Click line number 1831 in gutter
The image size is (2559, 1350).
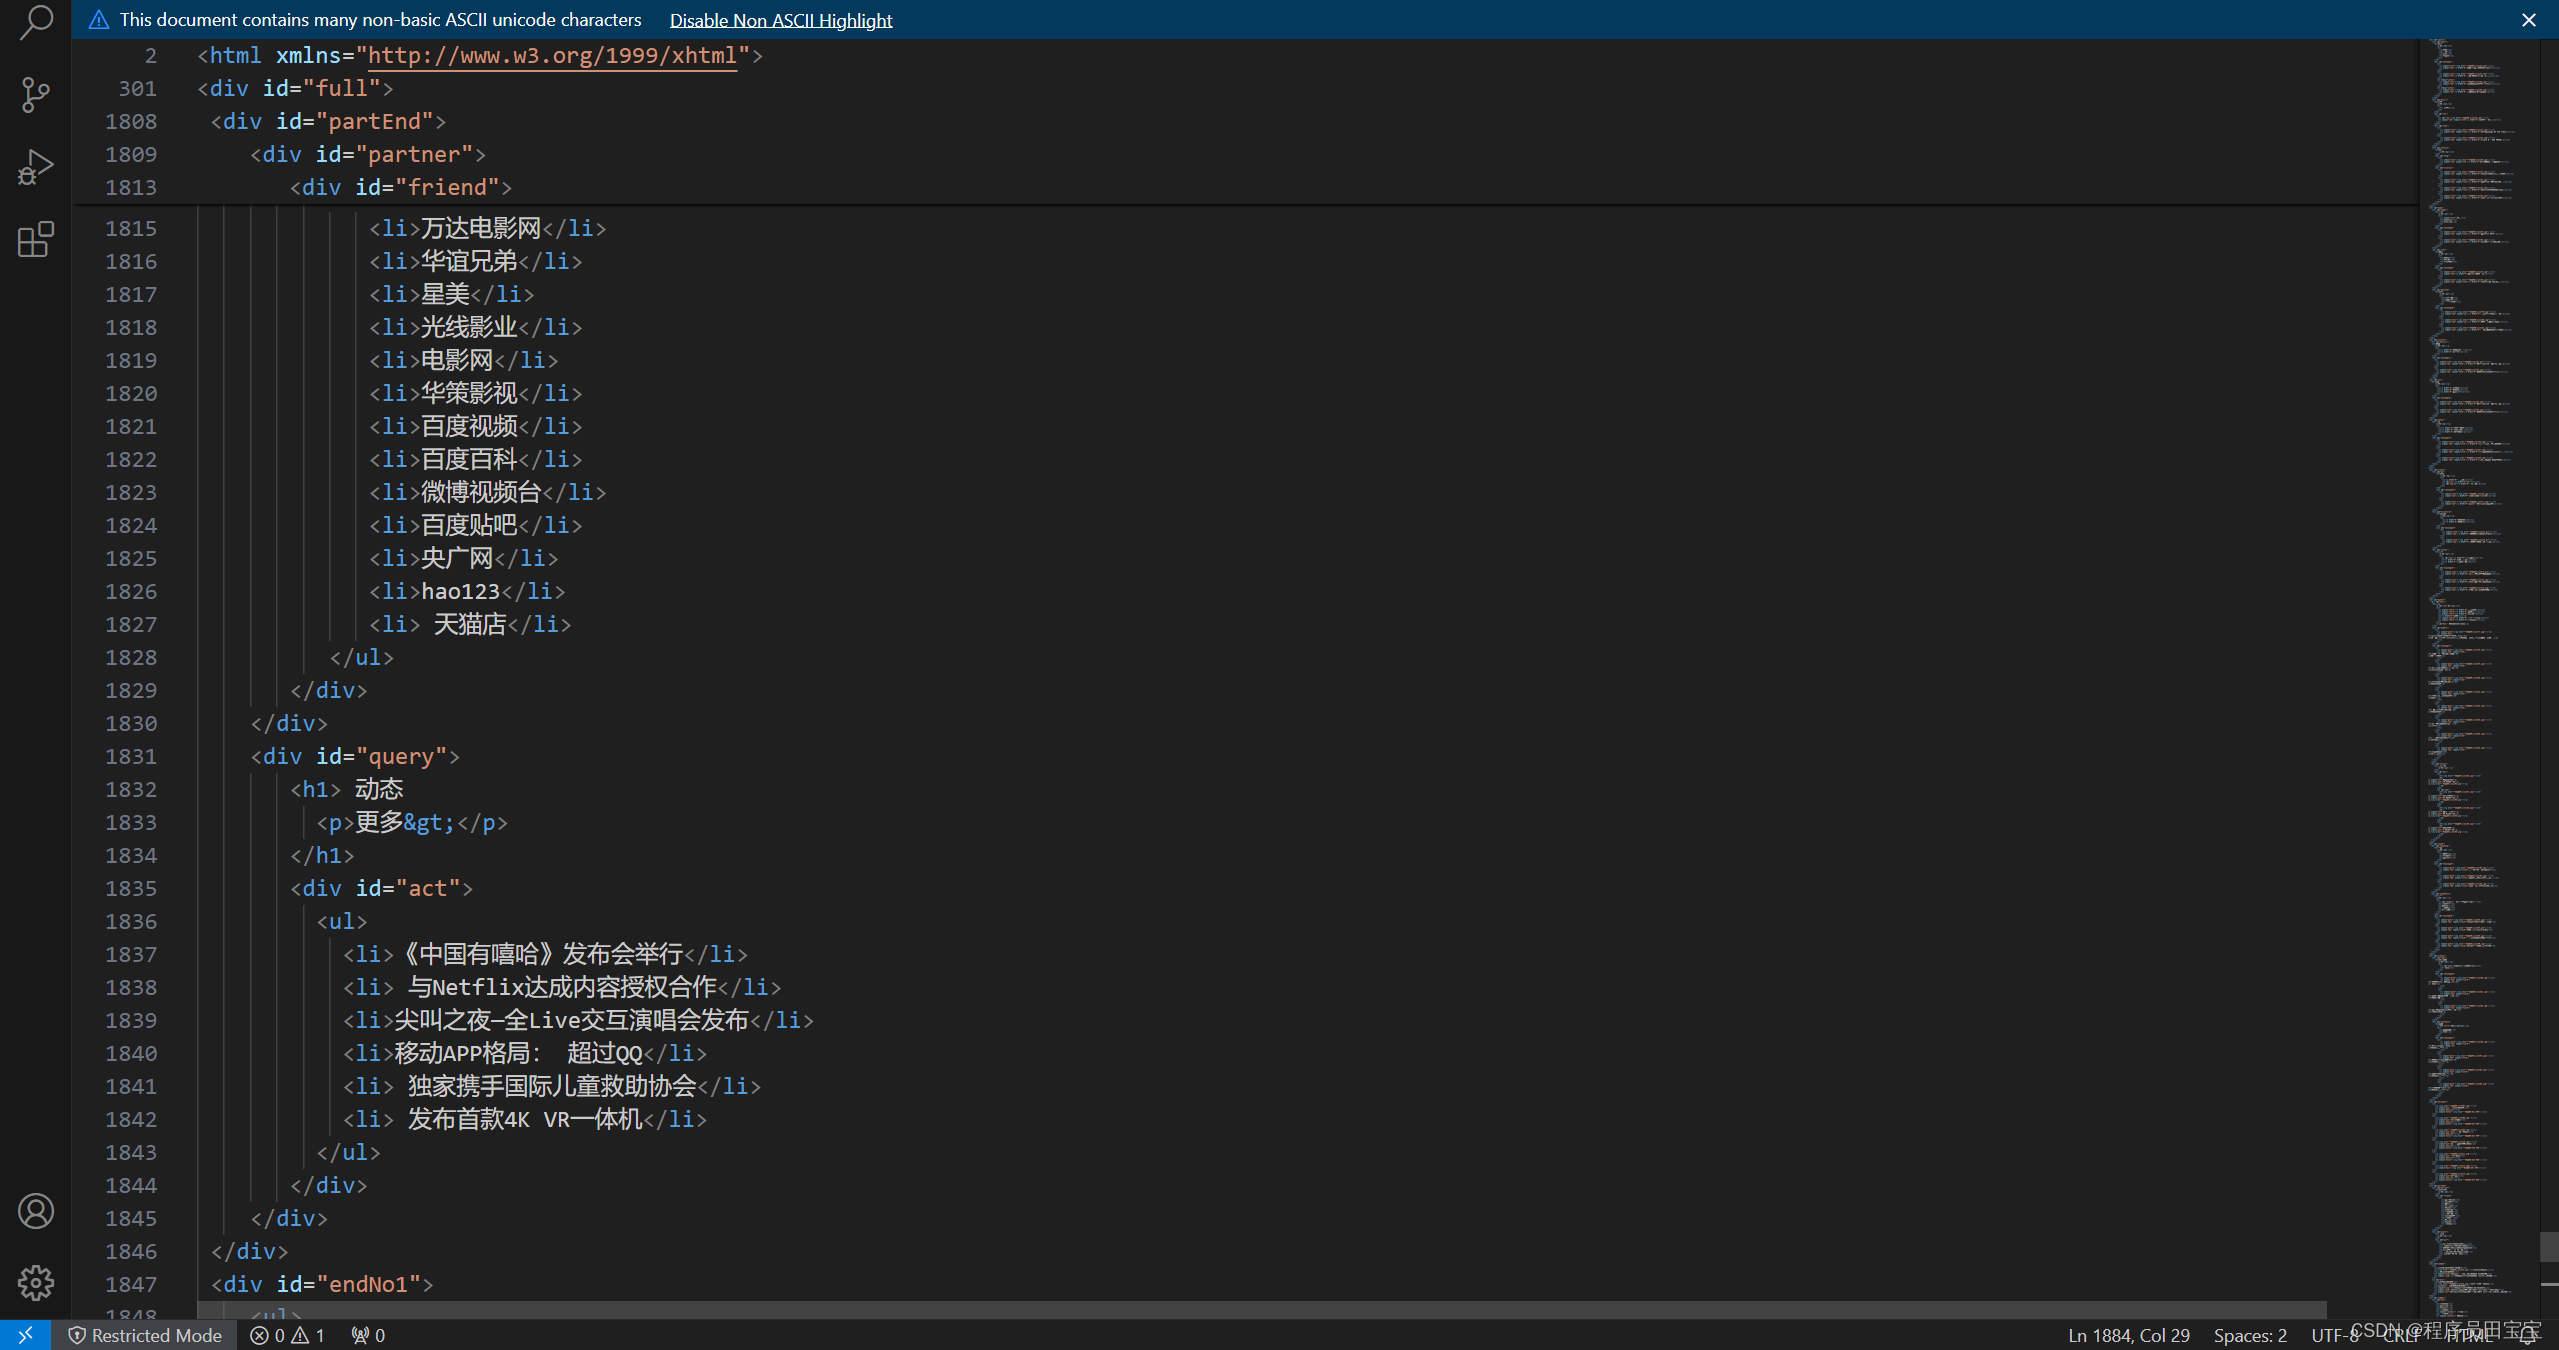[131, 756]
